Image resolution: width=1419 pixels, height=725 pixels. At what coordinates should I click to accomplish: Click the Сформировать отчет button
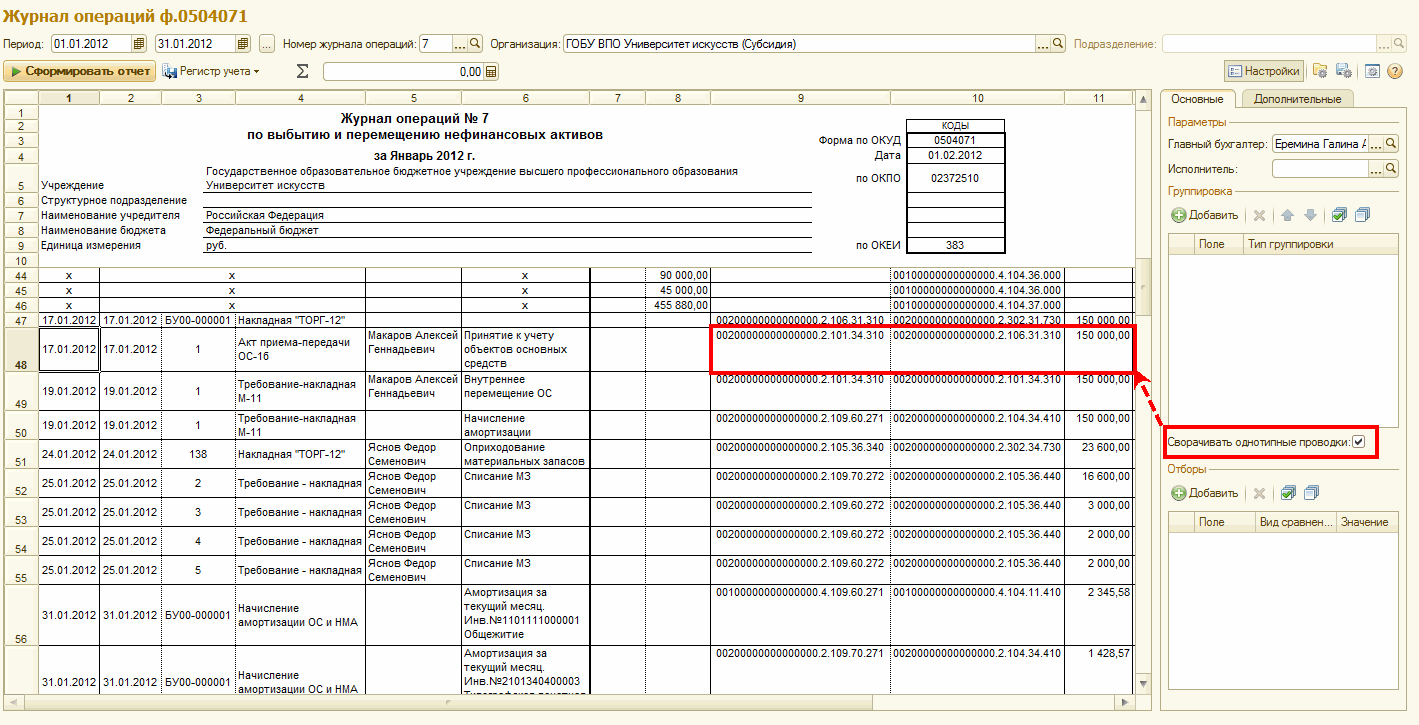(x=80, y=71)
